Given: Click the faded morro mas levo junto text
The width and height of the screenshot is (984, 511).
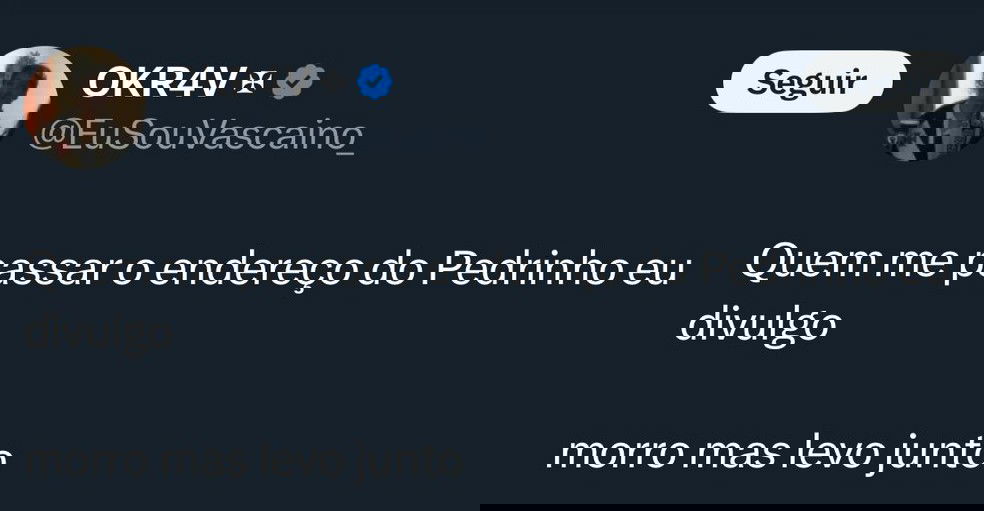Looking at the screenshot, I should click(243, 461).
